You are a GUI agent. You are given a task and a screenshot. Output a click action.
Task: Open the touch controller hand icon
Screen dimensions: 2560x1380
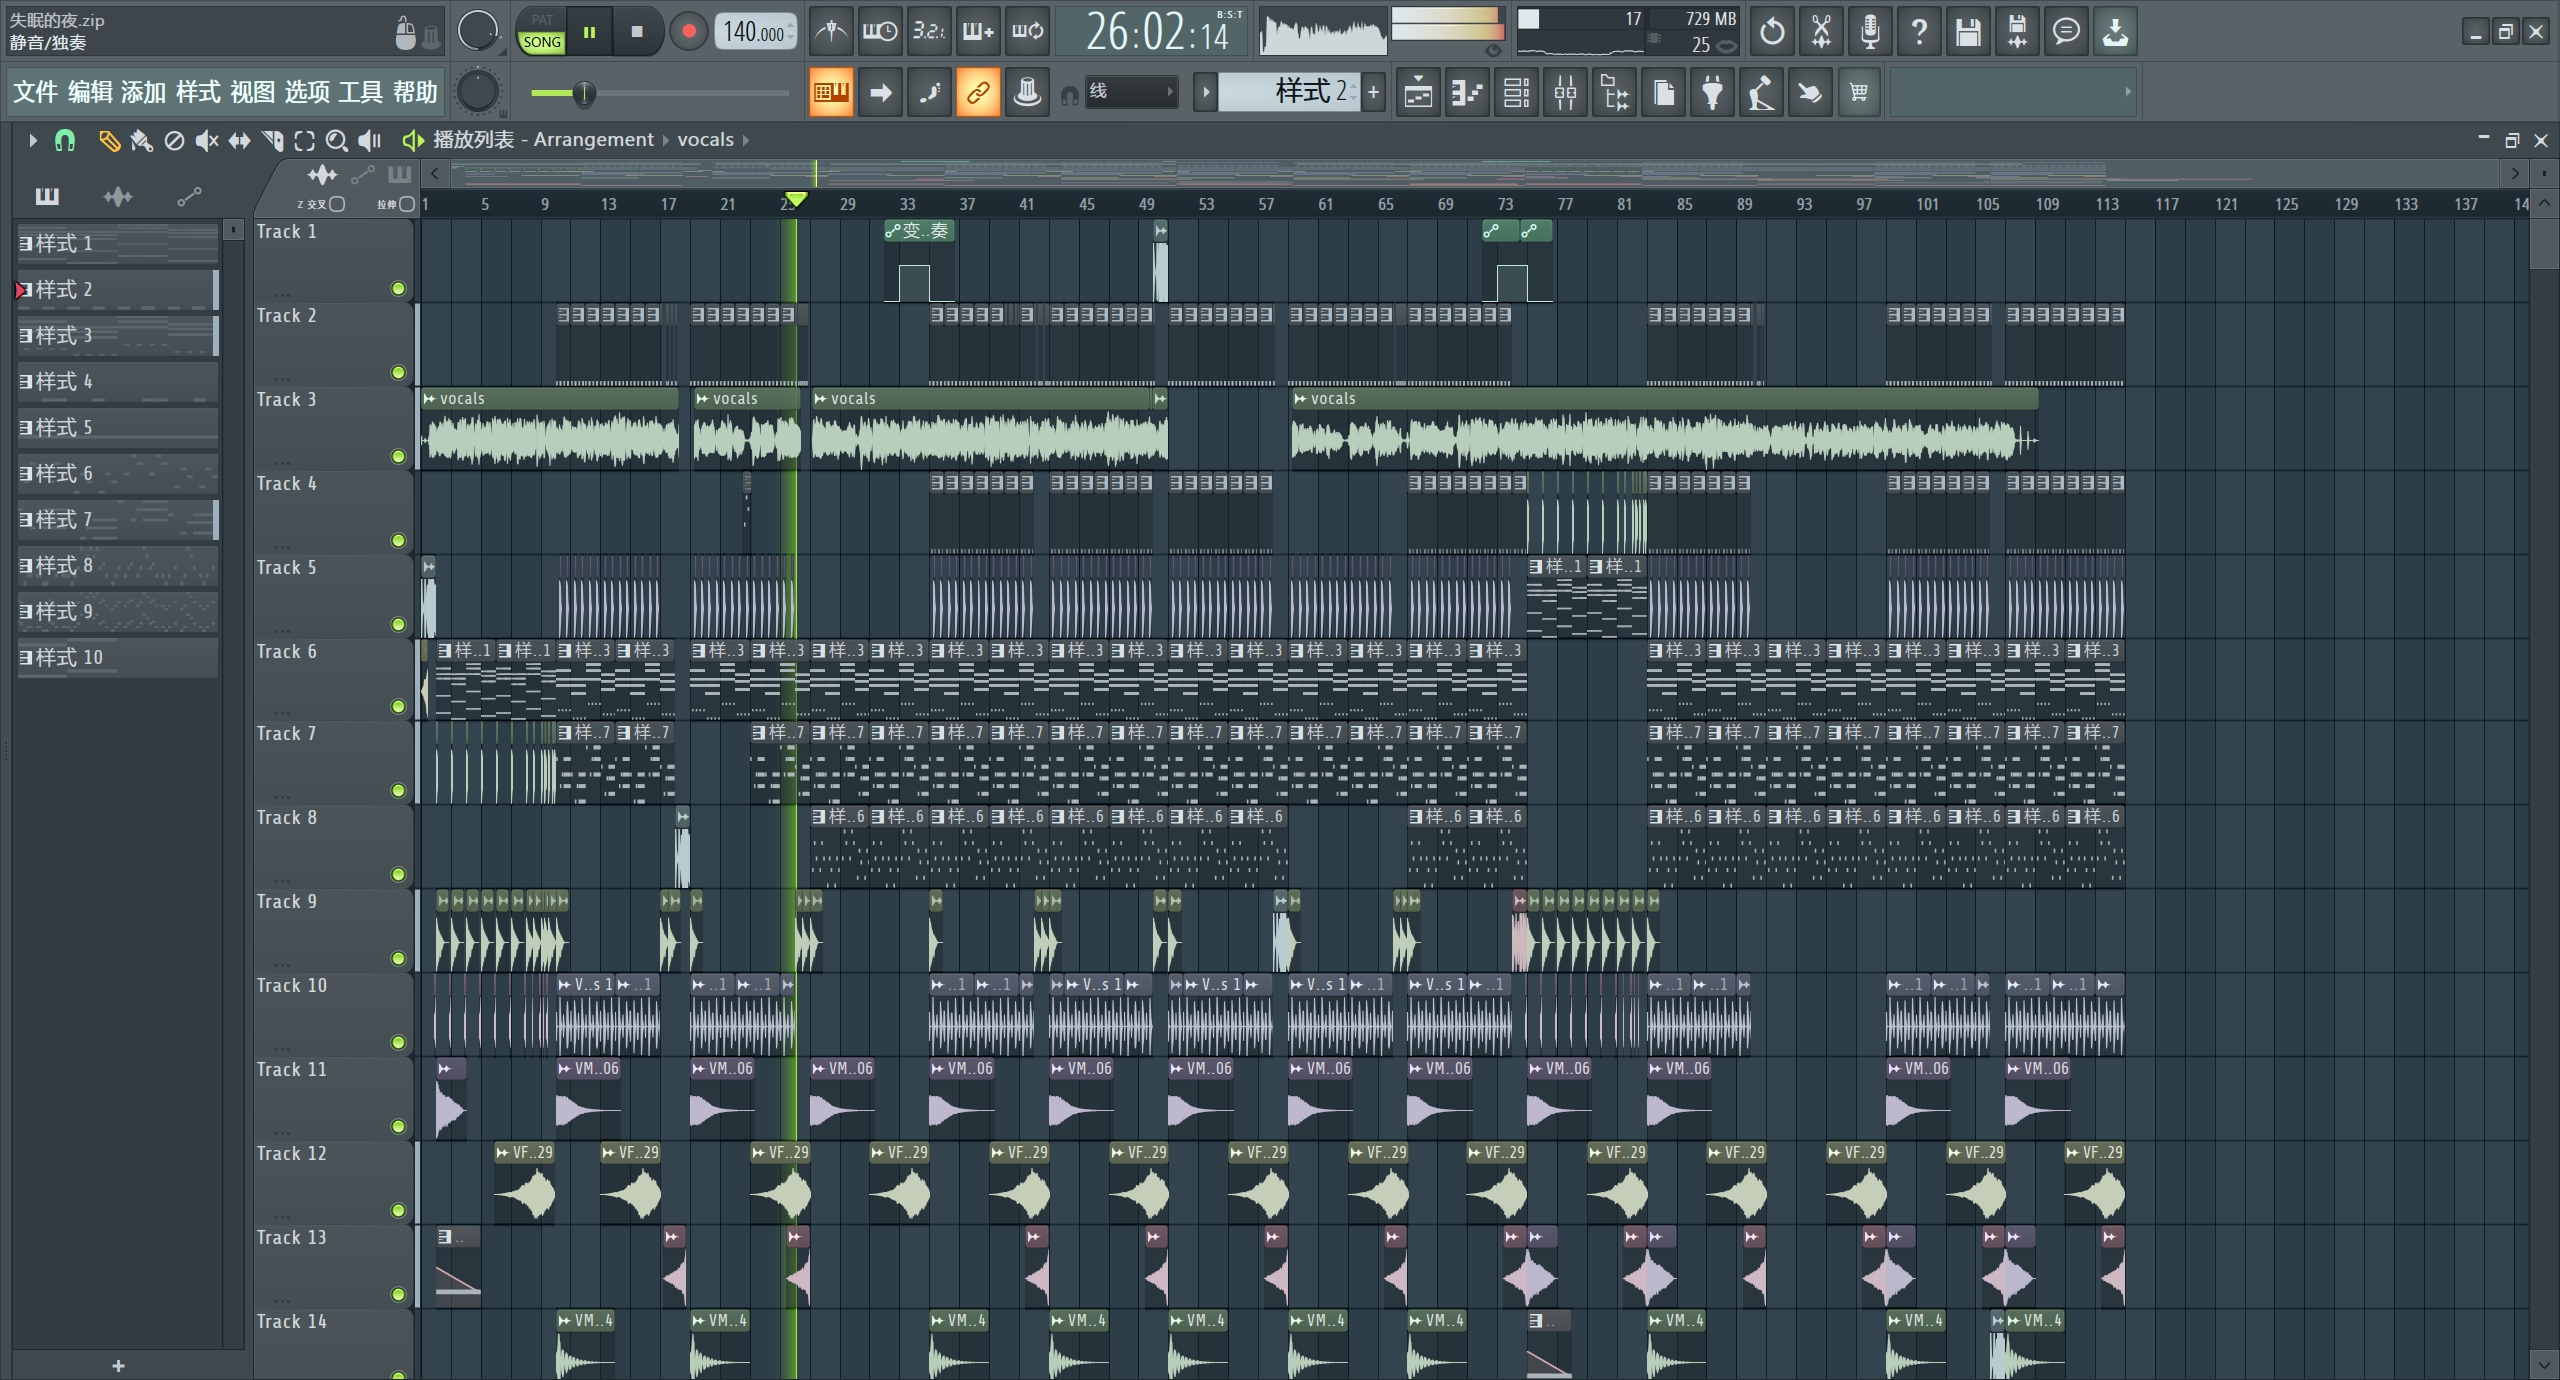tap(1810, 93)
